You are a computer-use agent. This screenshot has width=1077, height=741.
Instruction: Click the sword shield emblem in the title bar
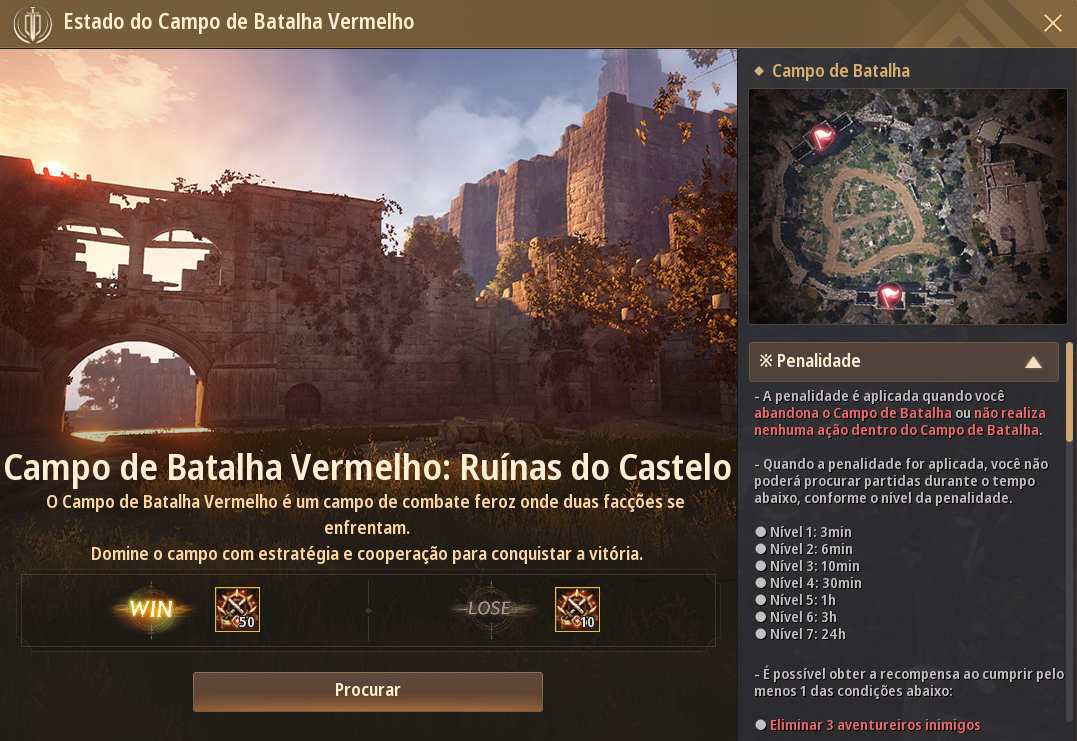tap(32, 24)
